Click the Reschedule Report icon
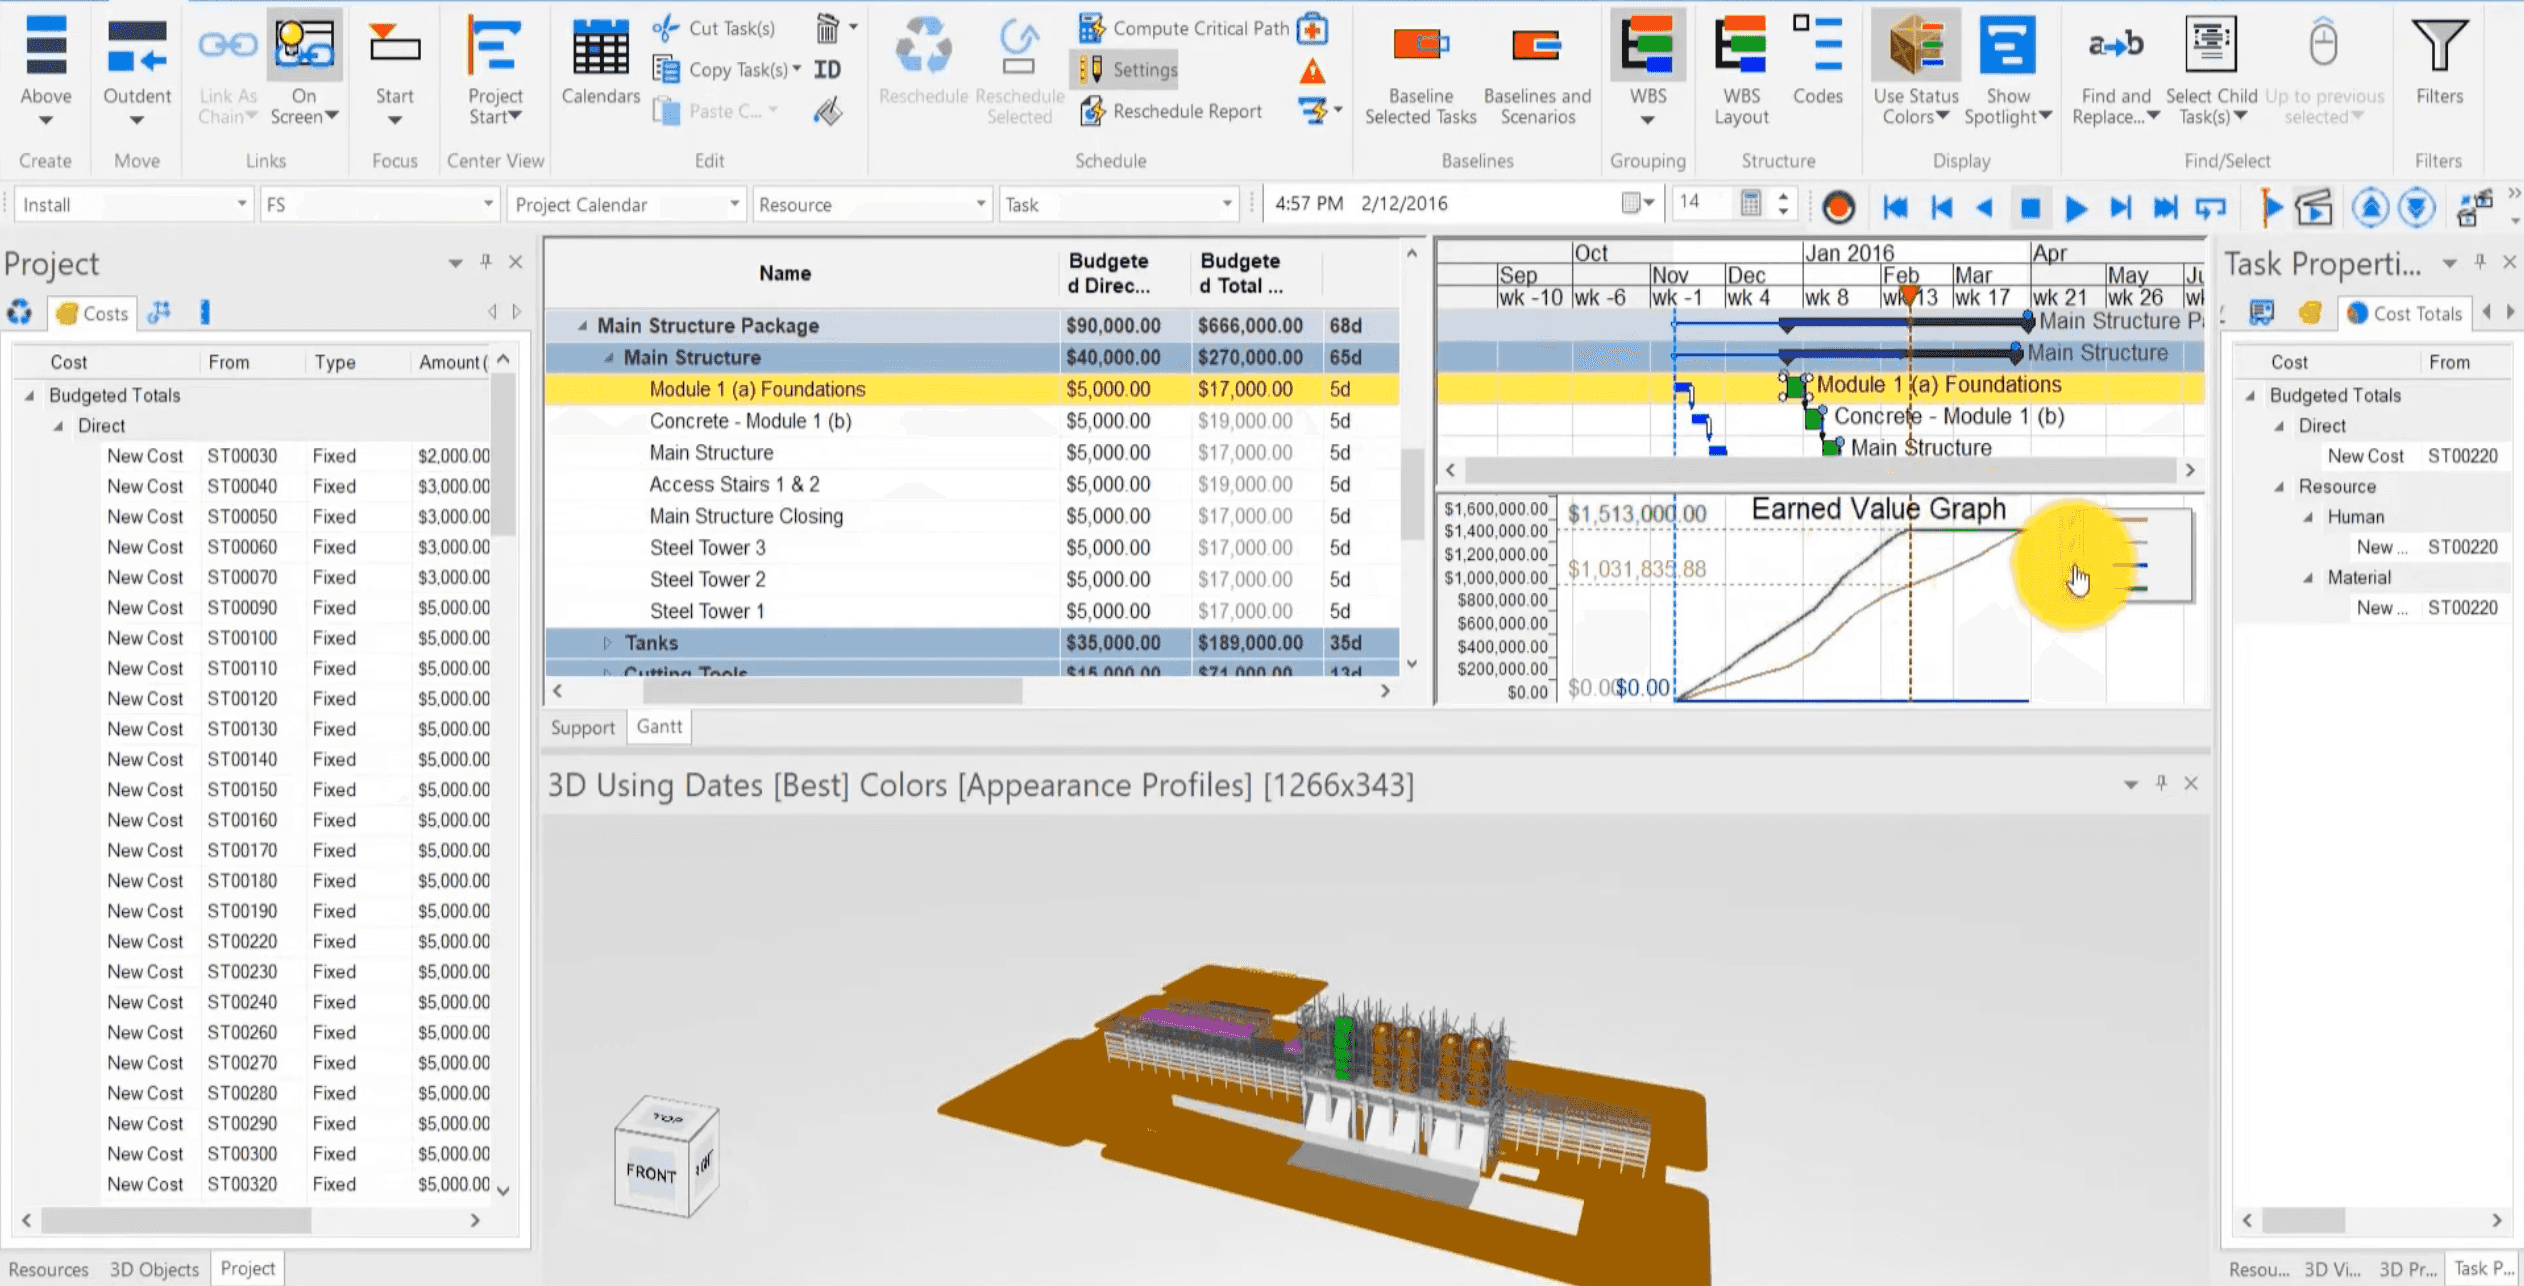The width and height of the screenshot is (2524, 1286). tap(1093, 111)
